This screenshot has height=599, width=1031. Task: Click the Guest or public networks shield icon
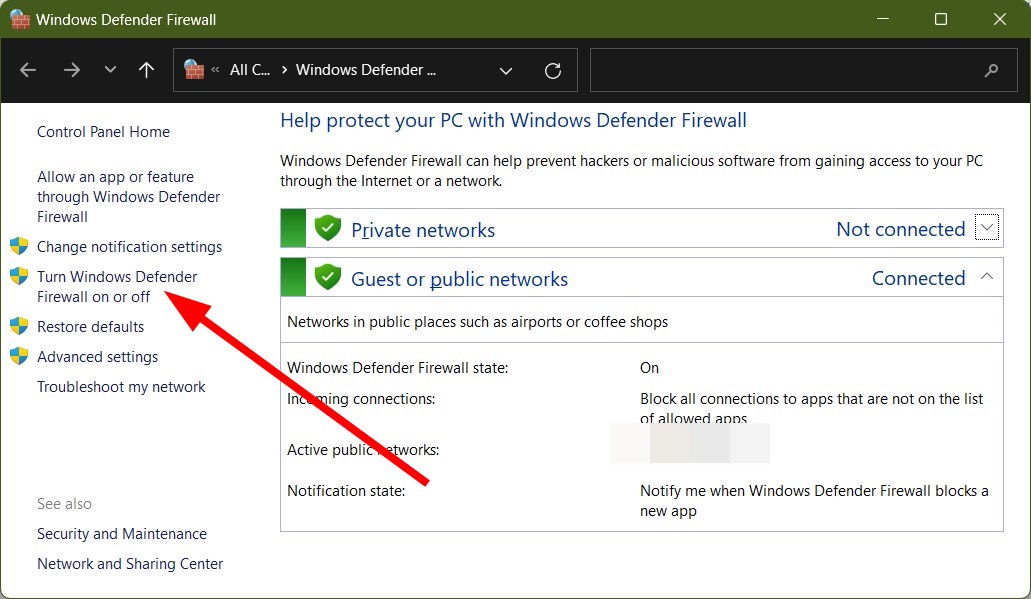click(x=327, y=278)
